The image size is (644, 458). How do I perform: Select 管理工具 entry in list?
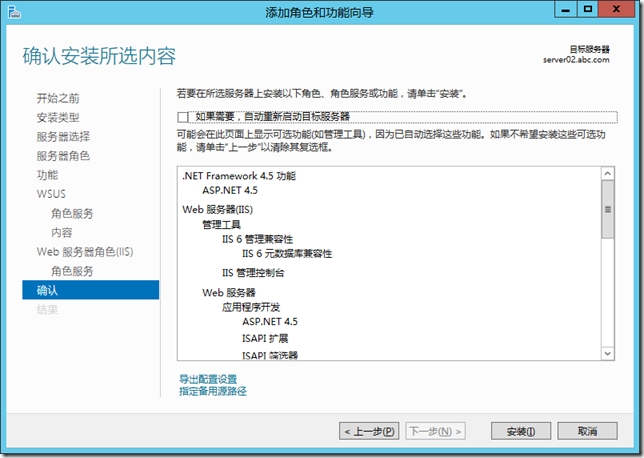point(221,224)
